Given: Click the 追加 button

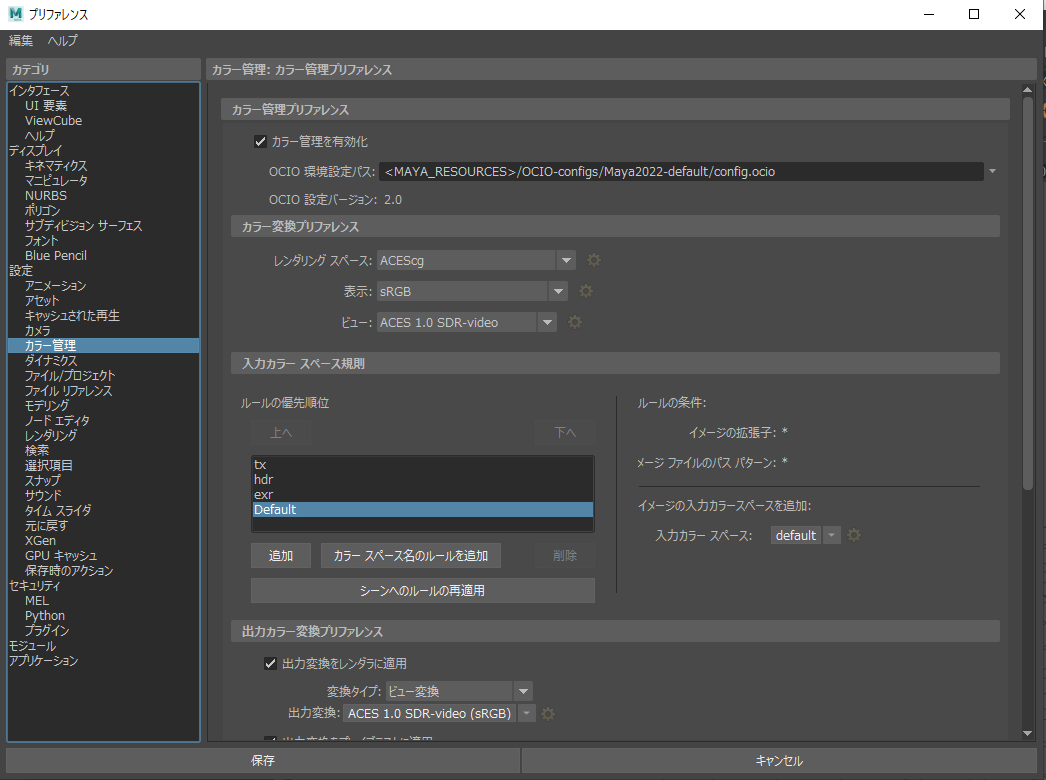Looking at the screenshot, I should pos(281,556).
